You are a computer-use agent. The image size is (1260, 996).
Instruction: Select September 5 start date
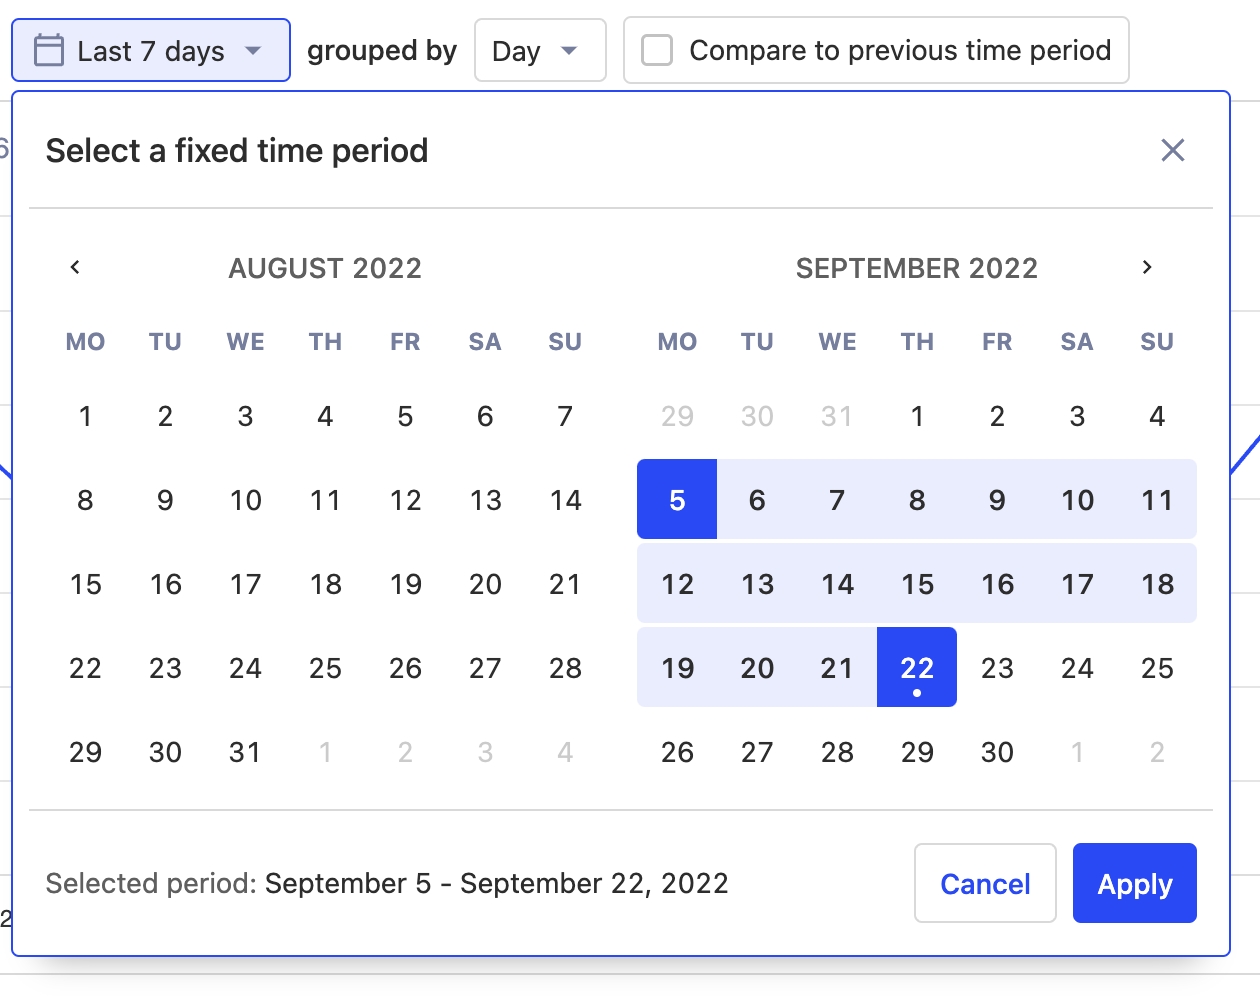point(677,500)
